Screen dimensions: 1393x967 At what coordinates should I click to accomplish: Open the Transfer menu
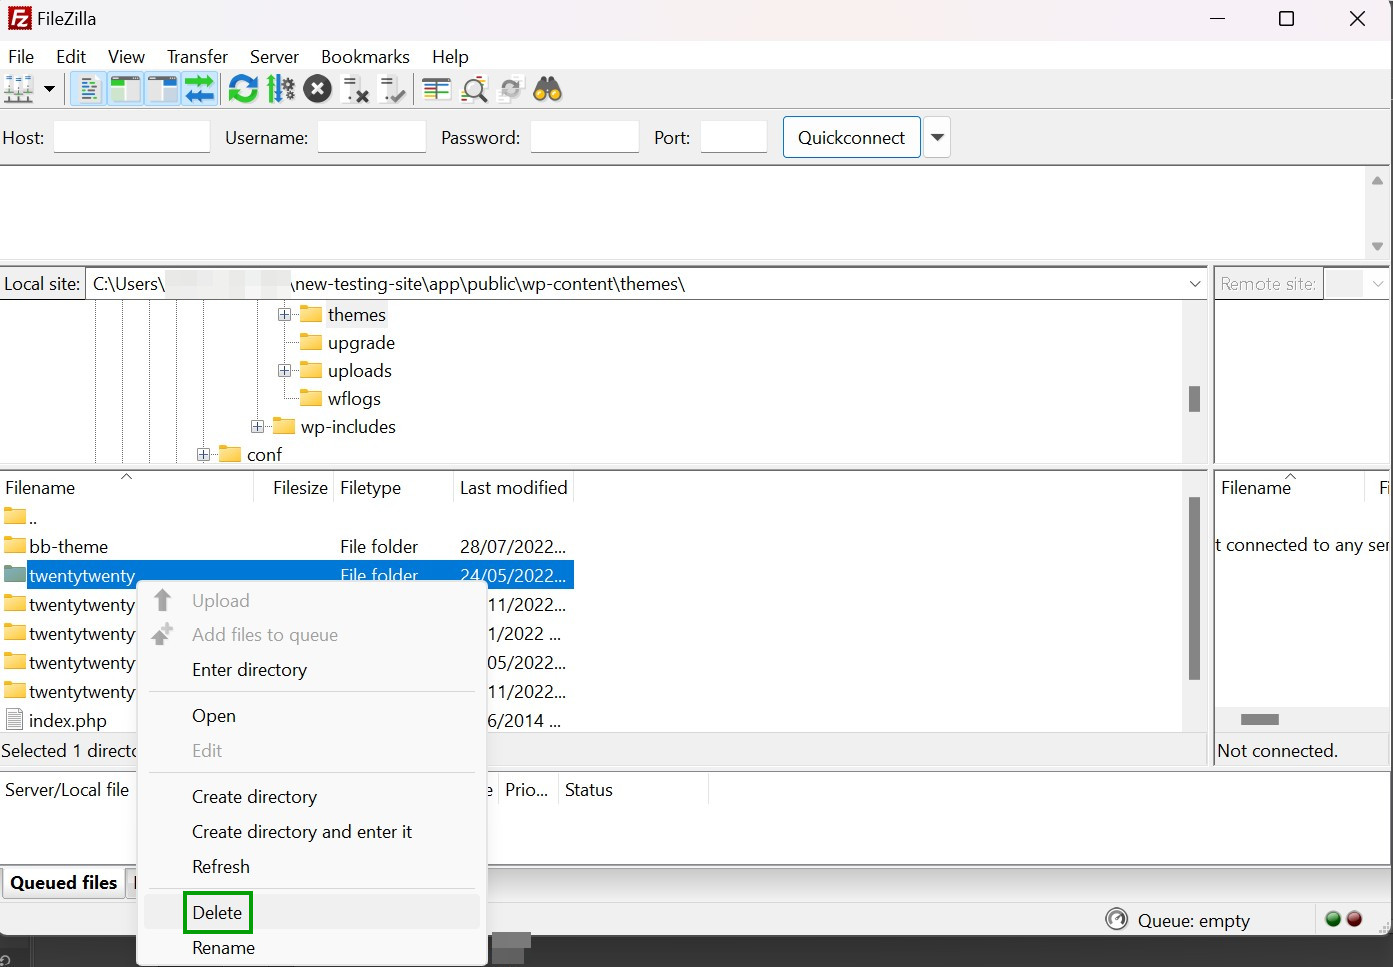click(x=197, y=57)
